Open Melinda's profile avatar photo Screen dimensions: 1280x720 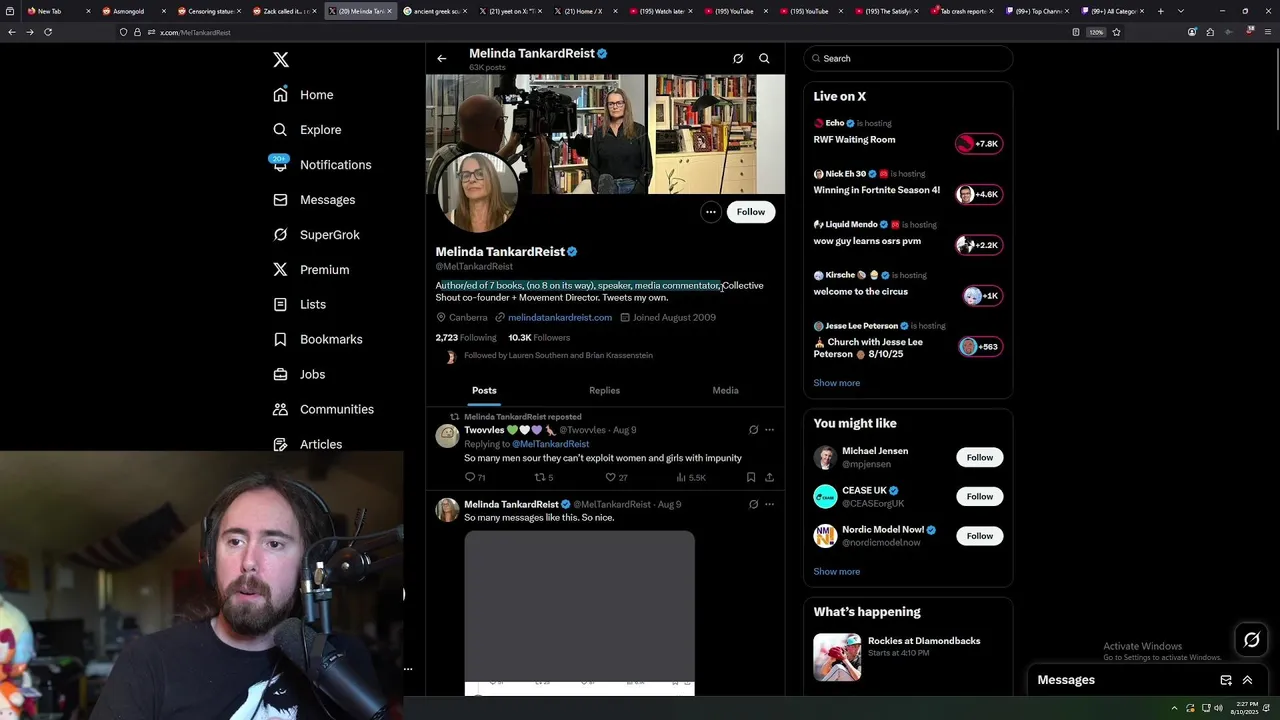477,192
